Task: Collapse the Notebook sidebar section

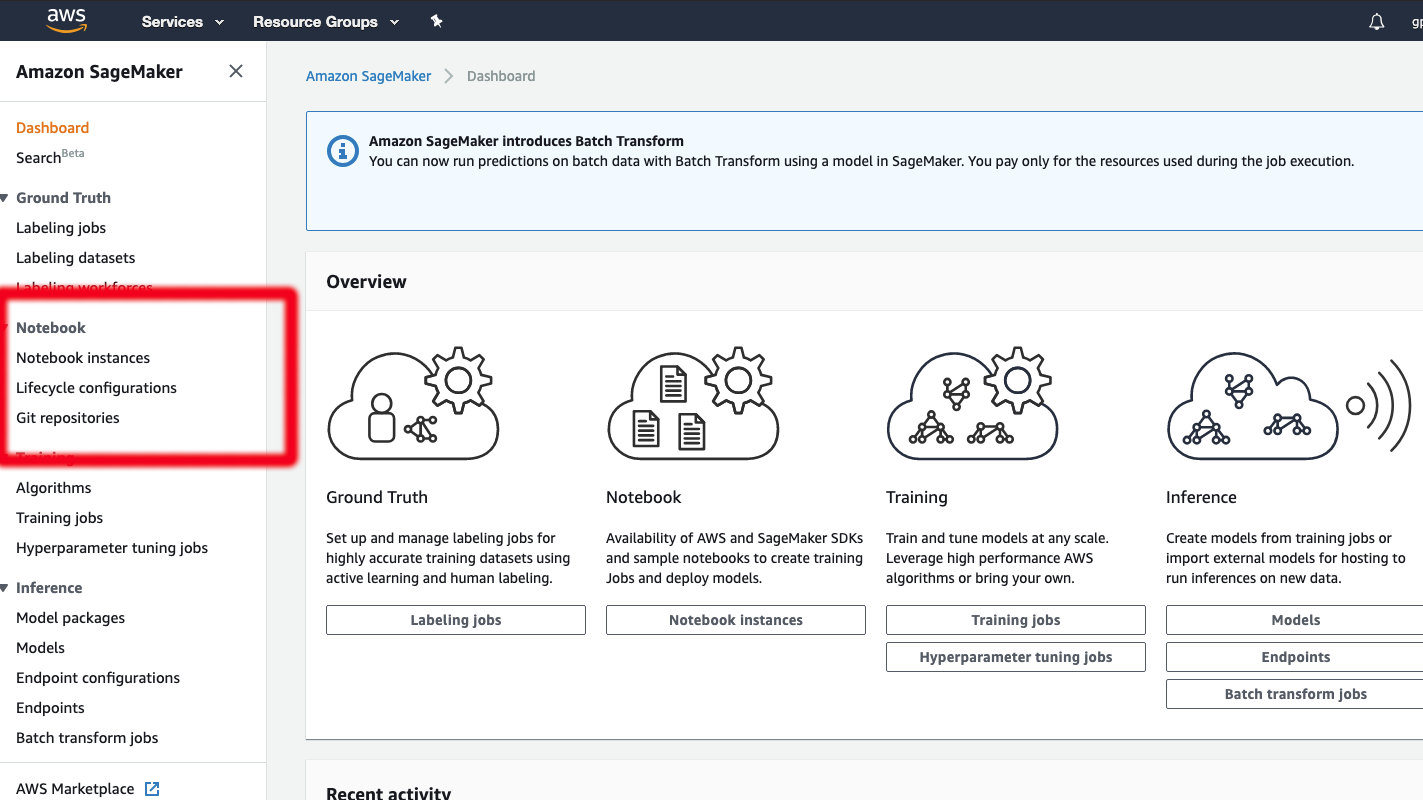Action: click(5, 328)
